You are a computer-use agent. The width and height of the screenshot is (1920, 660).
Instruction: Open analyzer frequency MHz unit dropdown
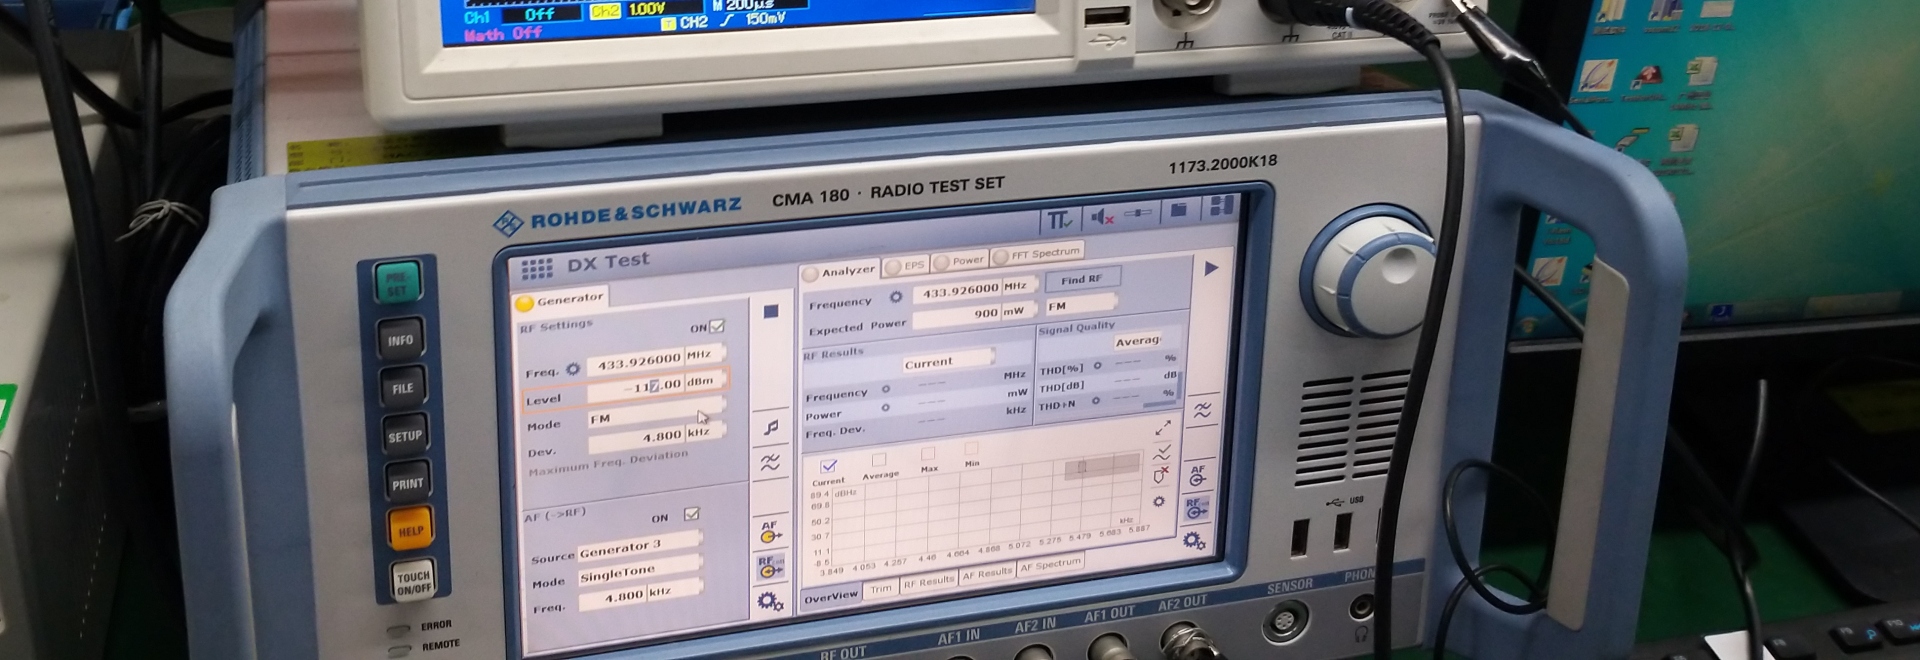pos(1018,286)
